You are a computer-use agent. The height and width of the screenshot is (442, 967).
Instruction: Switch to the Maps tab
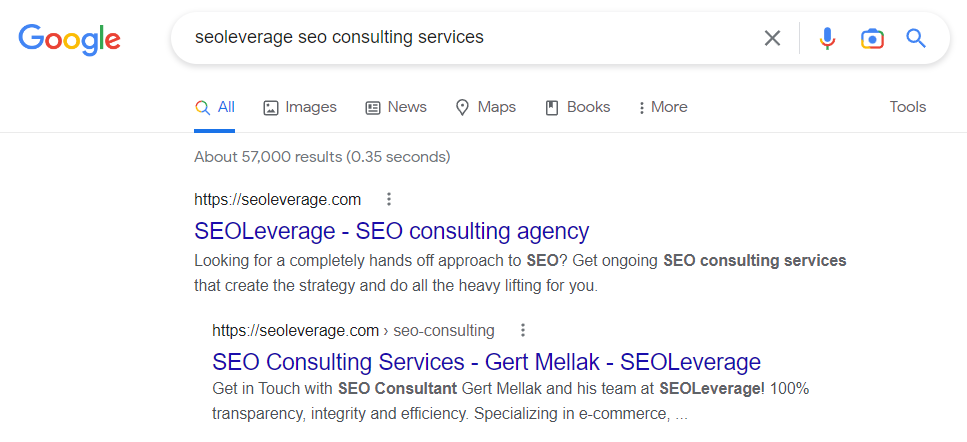click(485, 107)
